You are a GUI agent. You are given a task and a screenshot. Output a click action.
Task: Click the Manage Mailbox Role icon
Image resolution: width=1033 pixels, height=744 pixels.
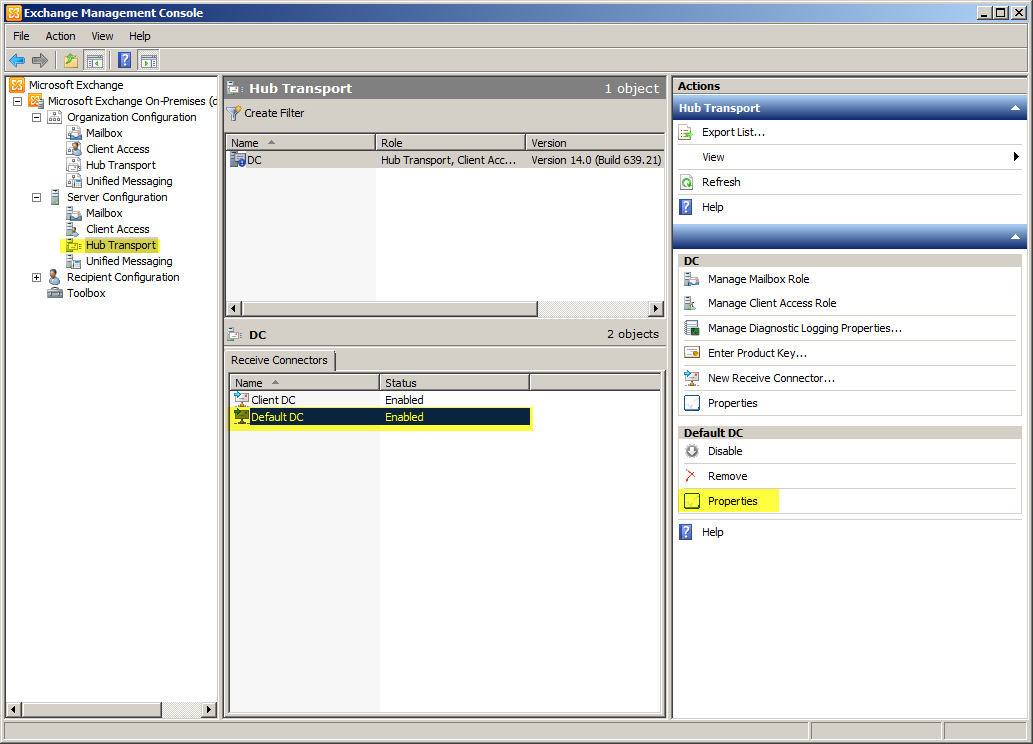[x=691, y=279]
